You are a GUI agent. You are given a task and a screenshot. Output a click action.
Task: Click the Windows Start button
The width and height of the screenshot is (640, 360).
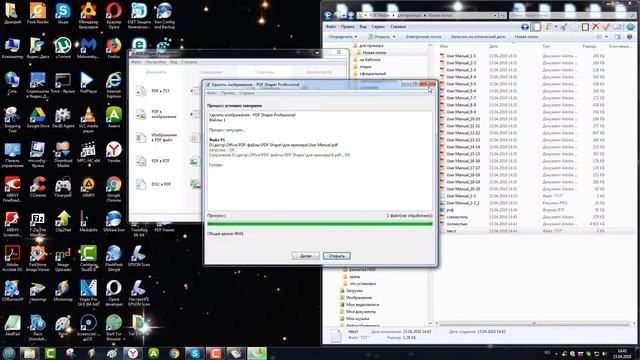9,353
